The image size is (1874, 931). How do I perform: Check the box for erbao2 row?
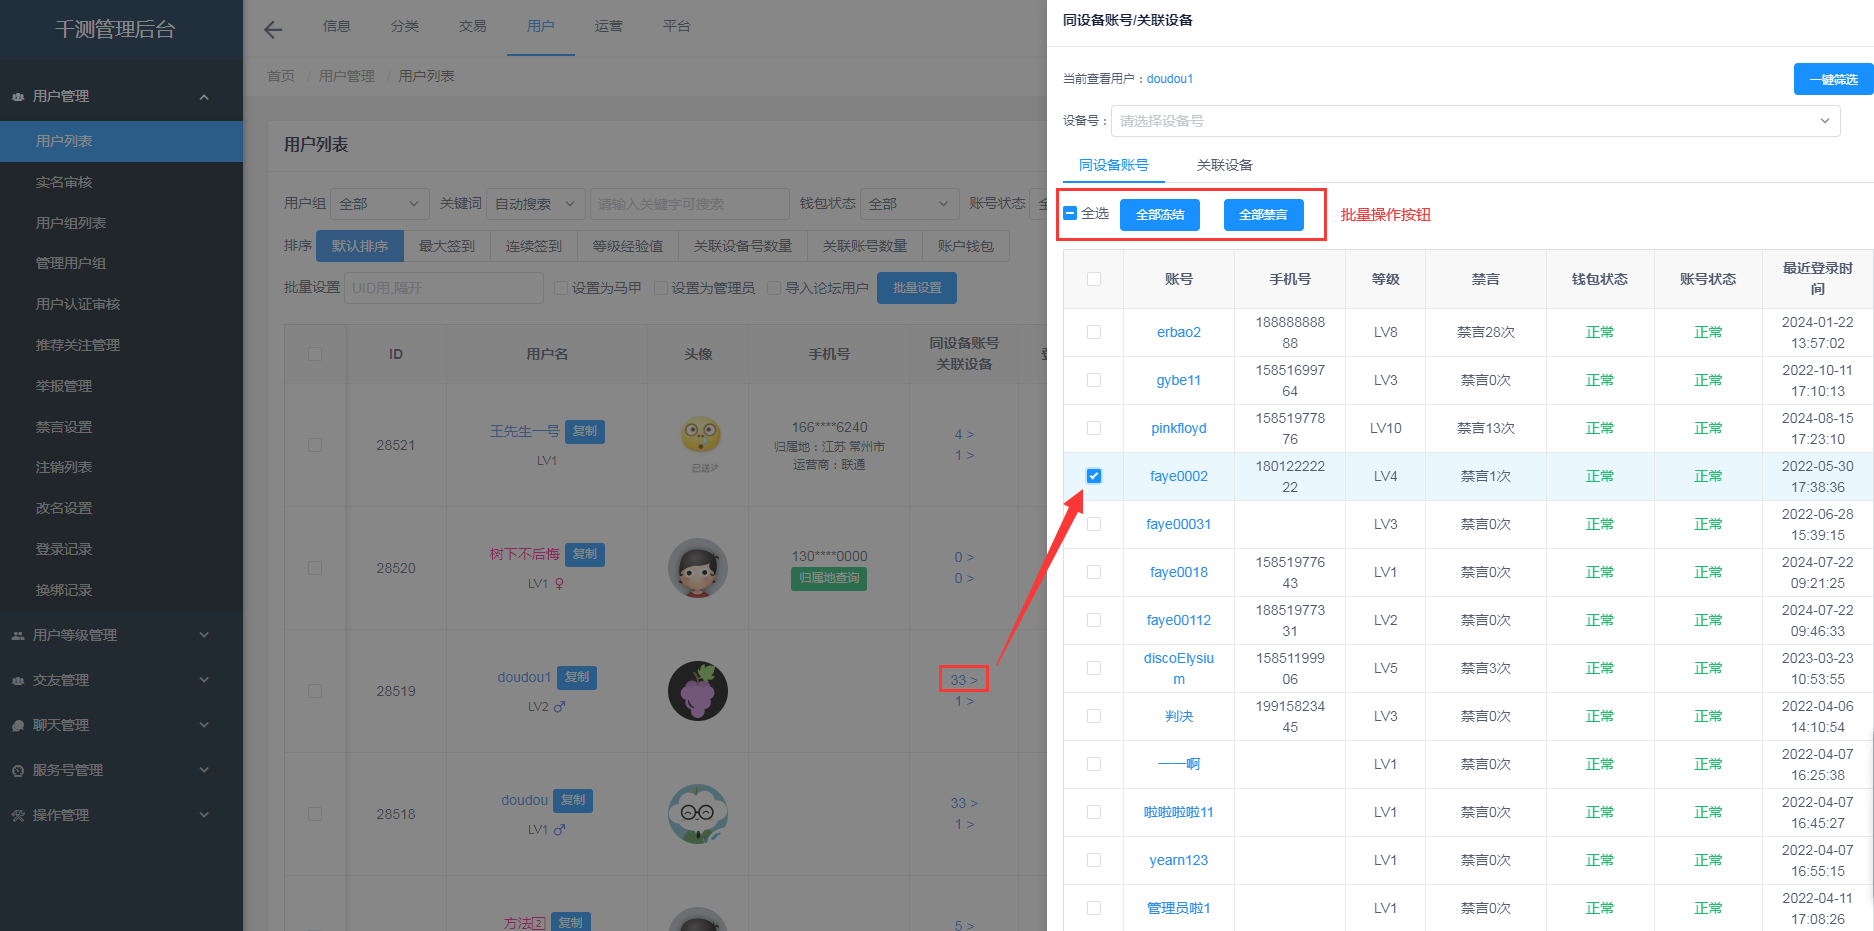click(1094, 332)
